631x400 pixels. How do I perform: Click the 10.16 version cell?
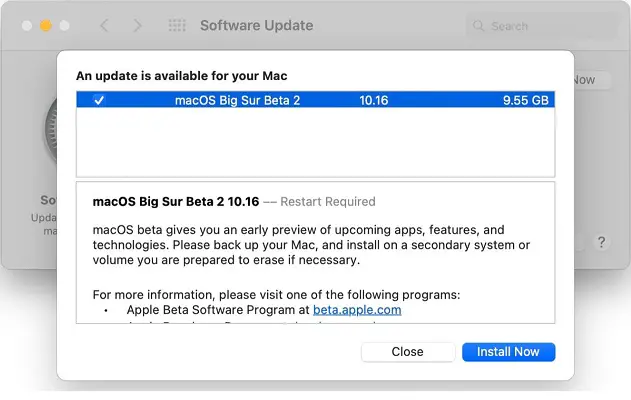point(373,100)
